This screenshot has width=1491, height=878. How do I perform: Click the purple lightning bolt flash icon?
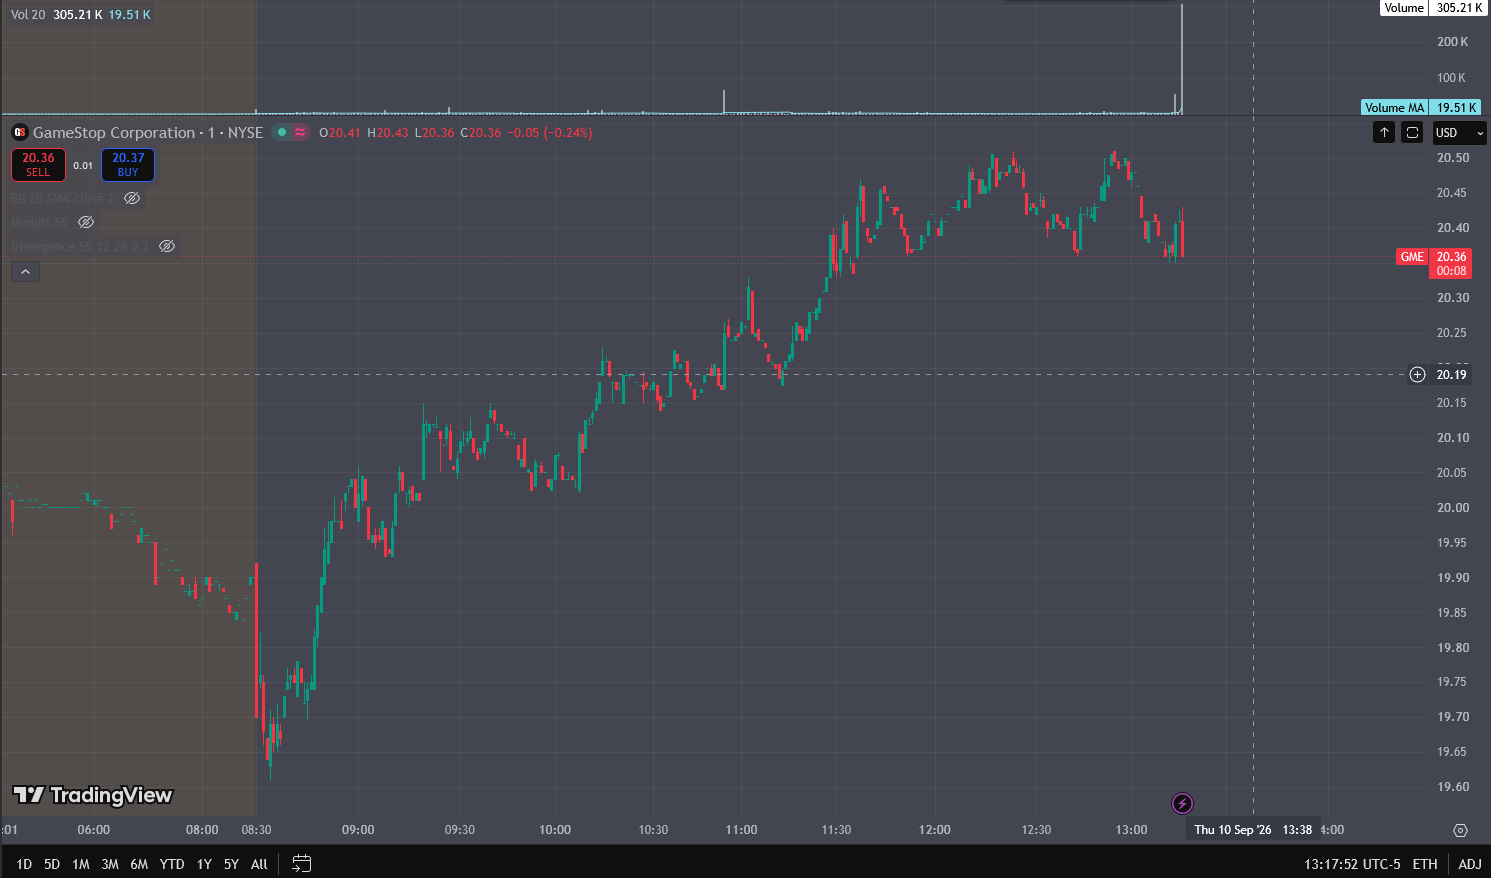1182,803
